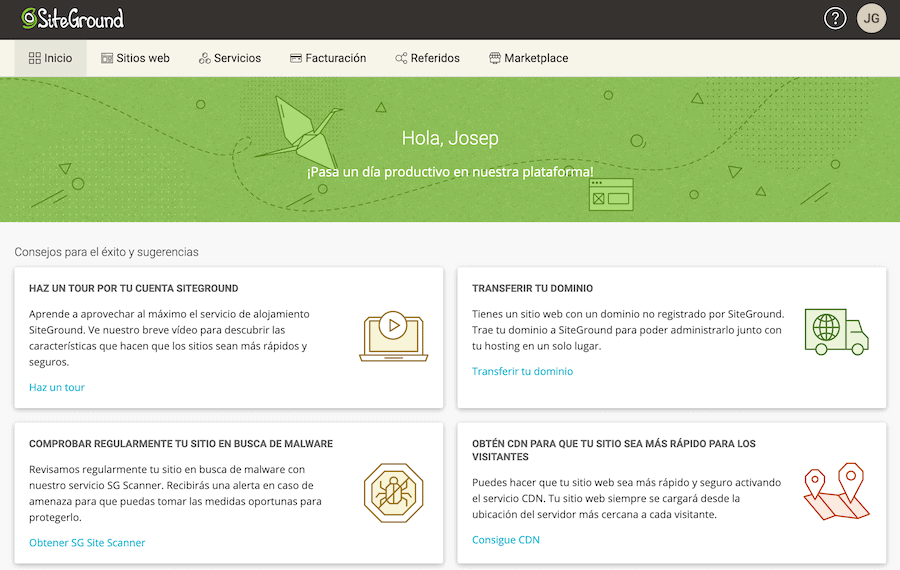Click the origami crane banner illustration

298,133
